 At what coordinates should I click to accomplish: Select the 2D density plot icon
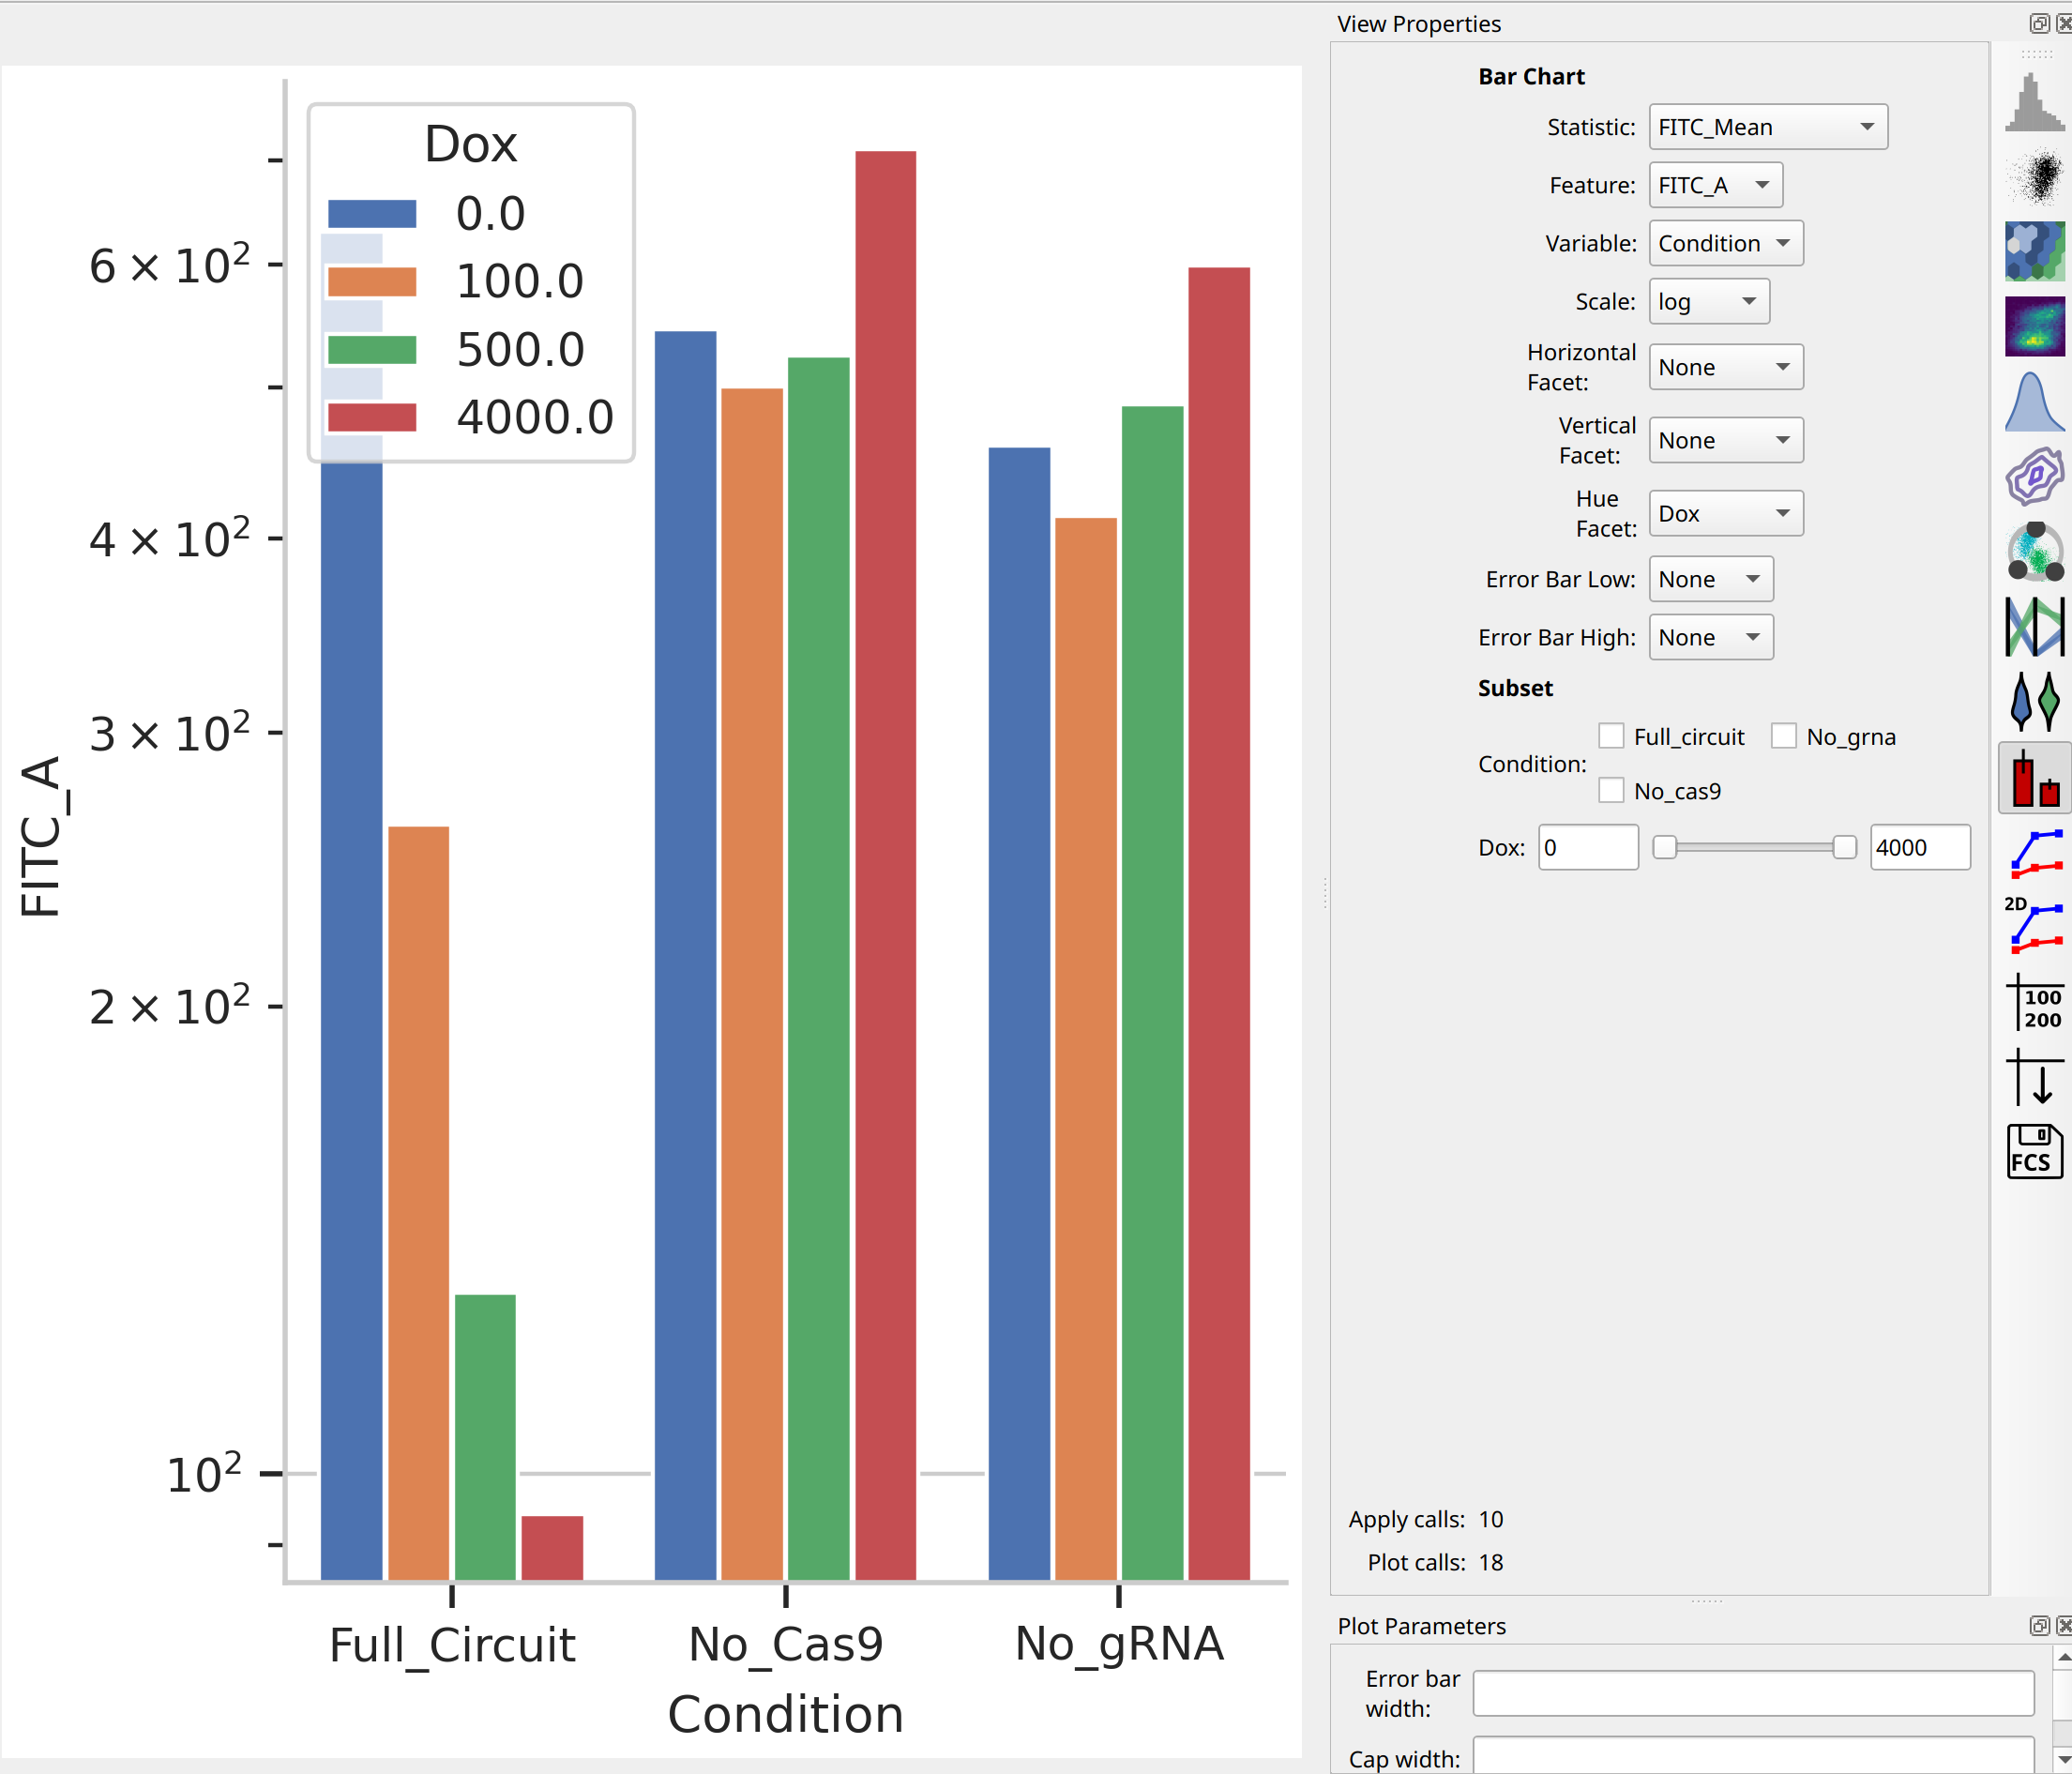2034,326
